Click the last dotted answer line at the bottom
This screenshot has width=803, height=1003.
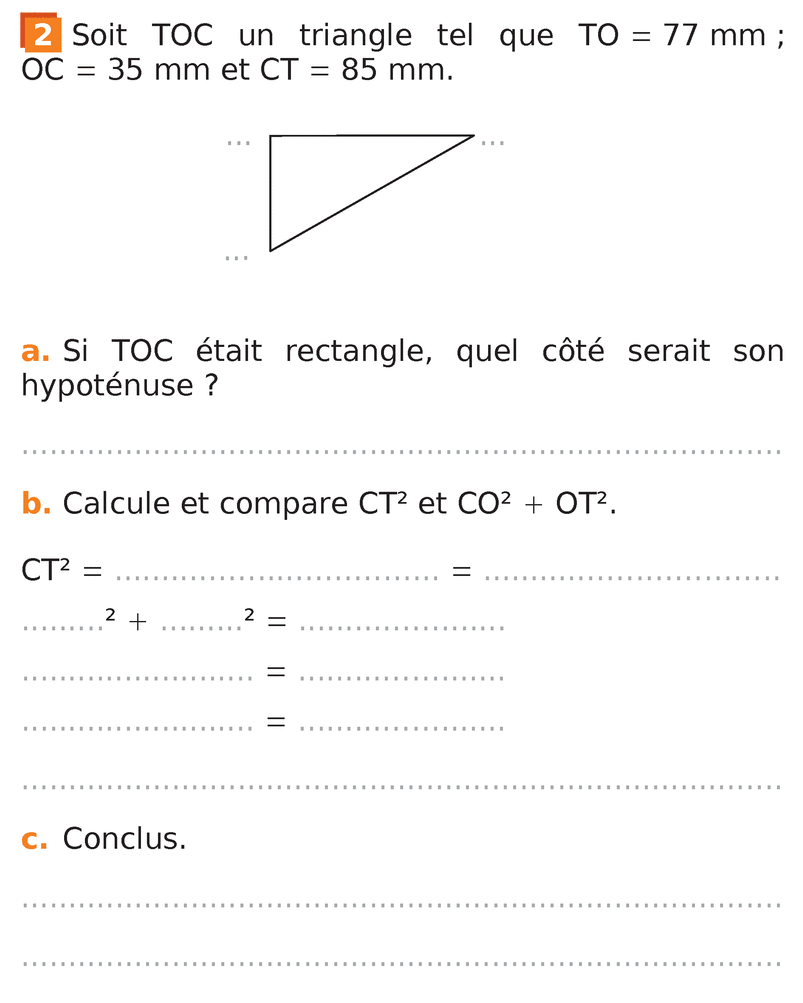point(400,965)
